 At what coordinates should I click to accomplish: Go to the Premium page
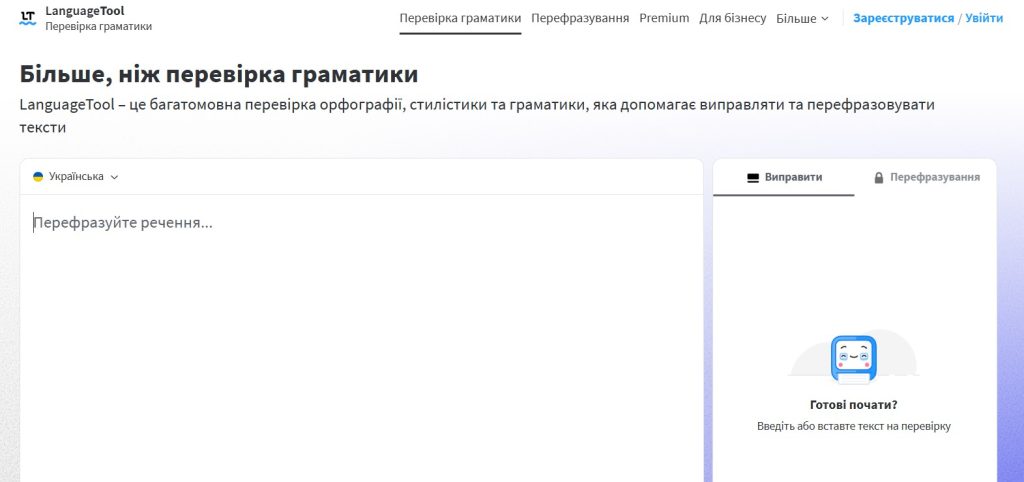(x=664, y=18)
